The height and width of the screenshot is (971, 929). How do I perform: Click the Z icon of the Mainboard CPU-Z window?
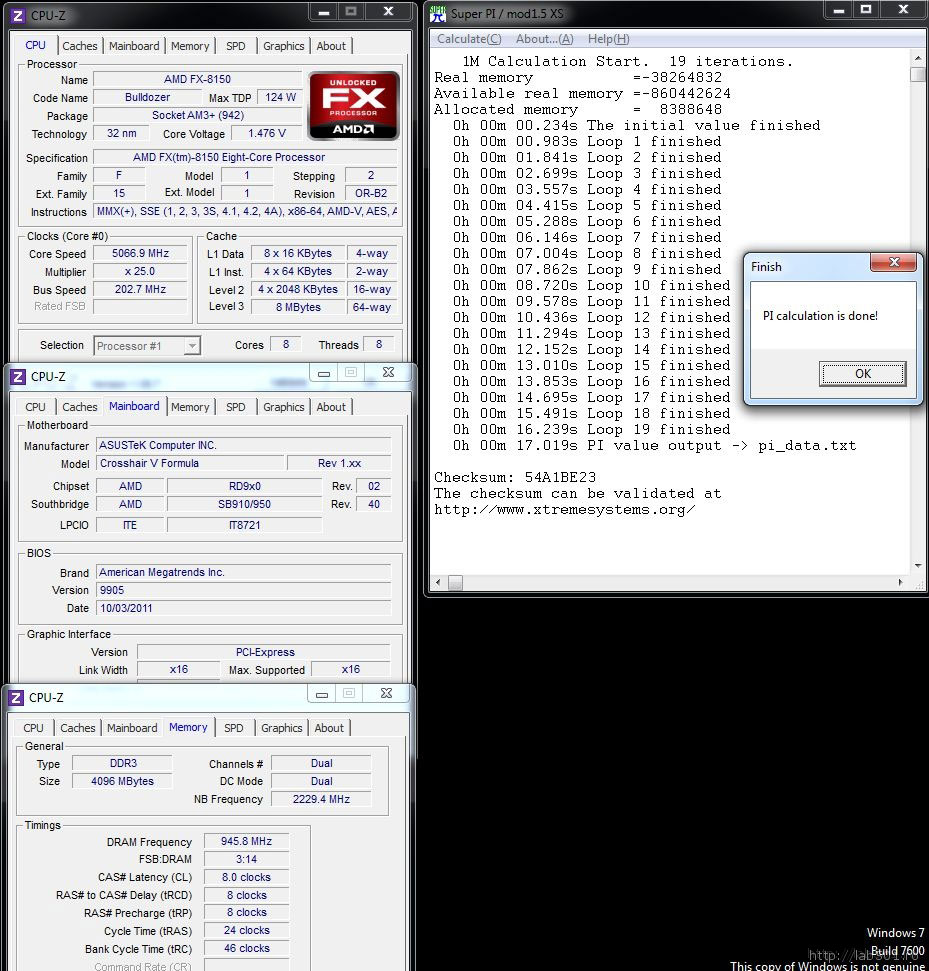(x=19, y=377)
